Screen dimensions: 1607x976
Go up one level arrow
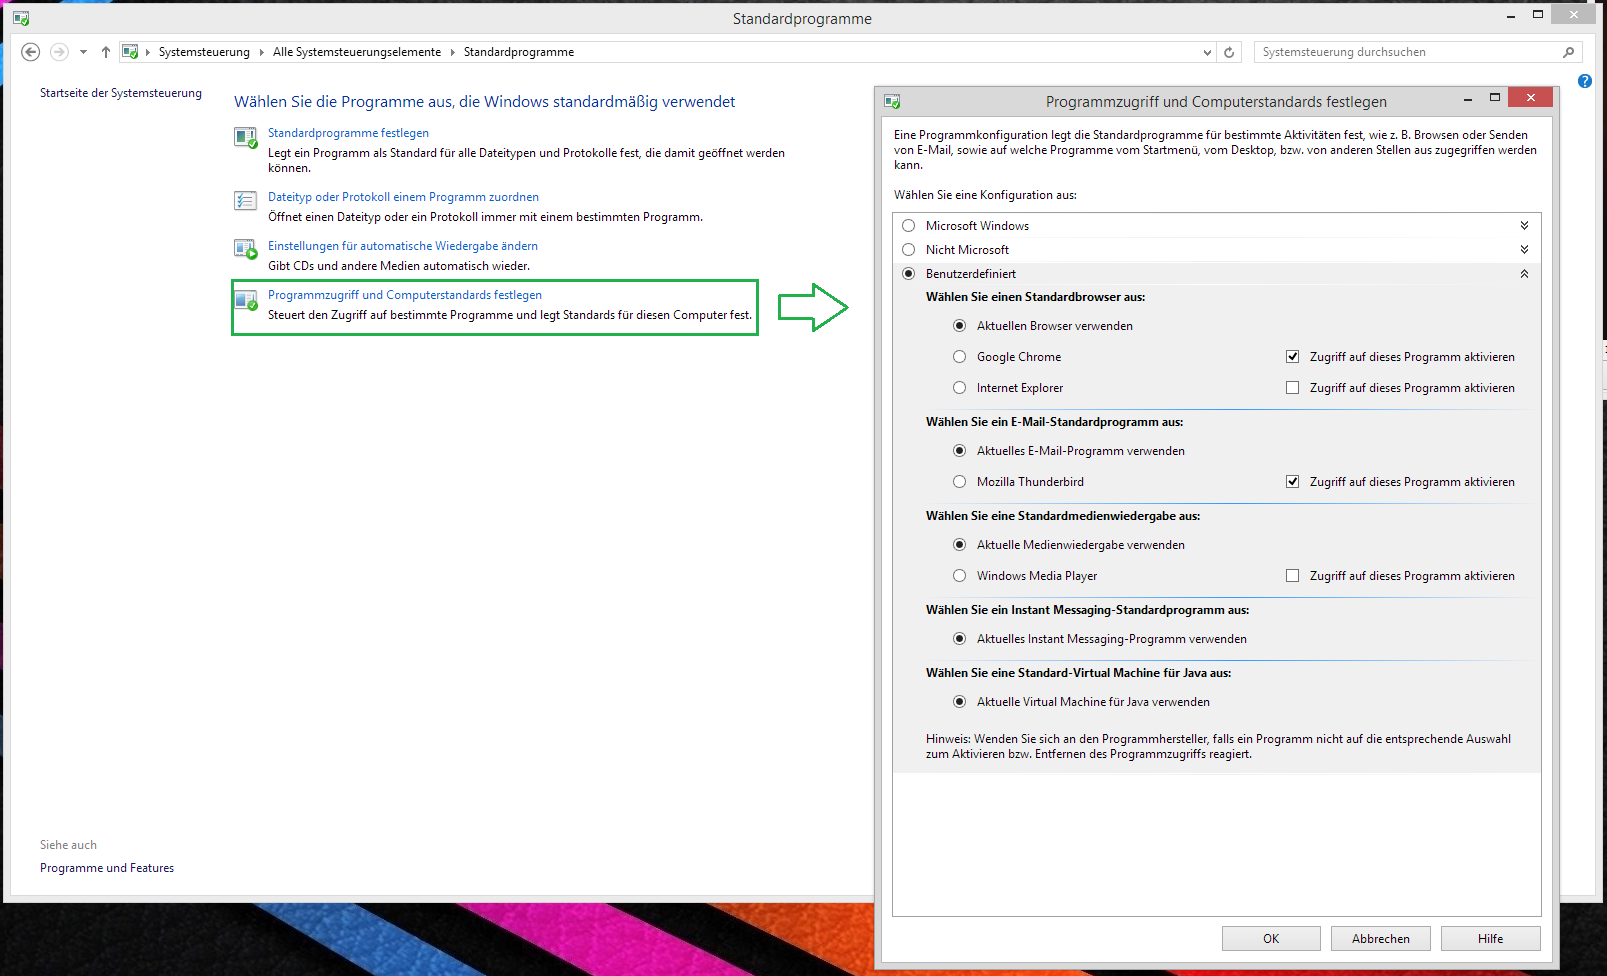[x=106, y=52]
